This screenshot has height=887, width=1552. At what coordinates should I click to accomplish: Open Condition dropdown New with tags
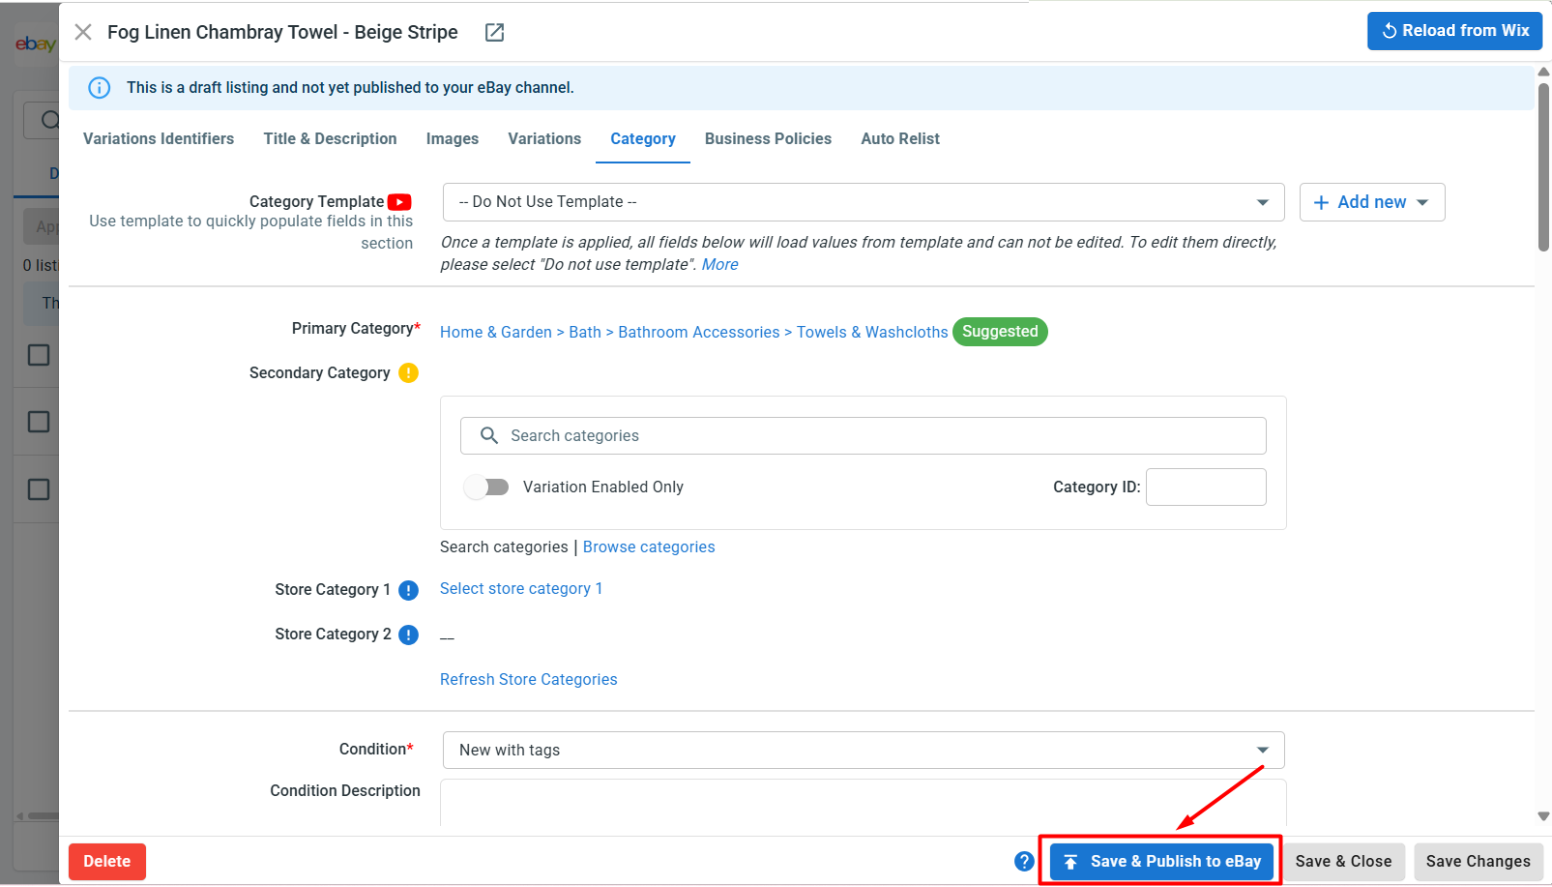click(863, 750)
